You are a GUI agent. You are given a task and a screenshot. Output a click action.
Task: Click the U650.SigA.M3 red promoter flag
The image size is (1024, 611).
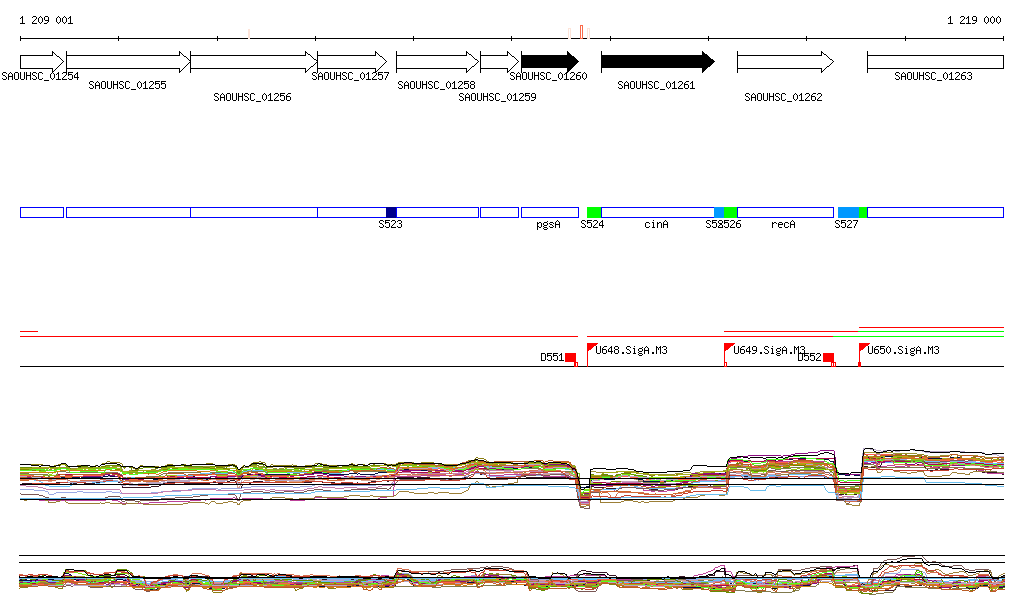pyautogui.click(x=864, y=349)
